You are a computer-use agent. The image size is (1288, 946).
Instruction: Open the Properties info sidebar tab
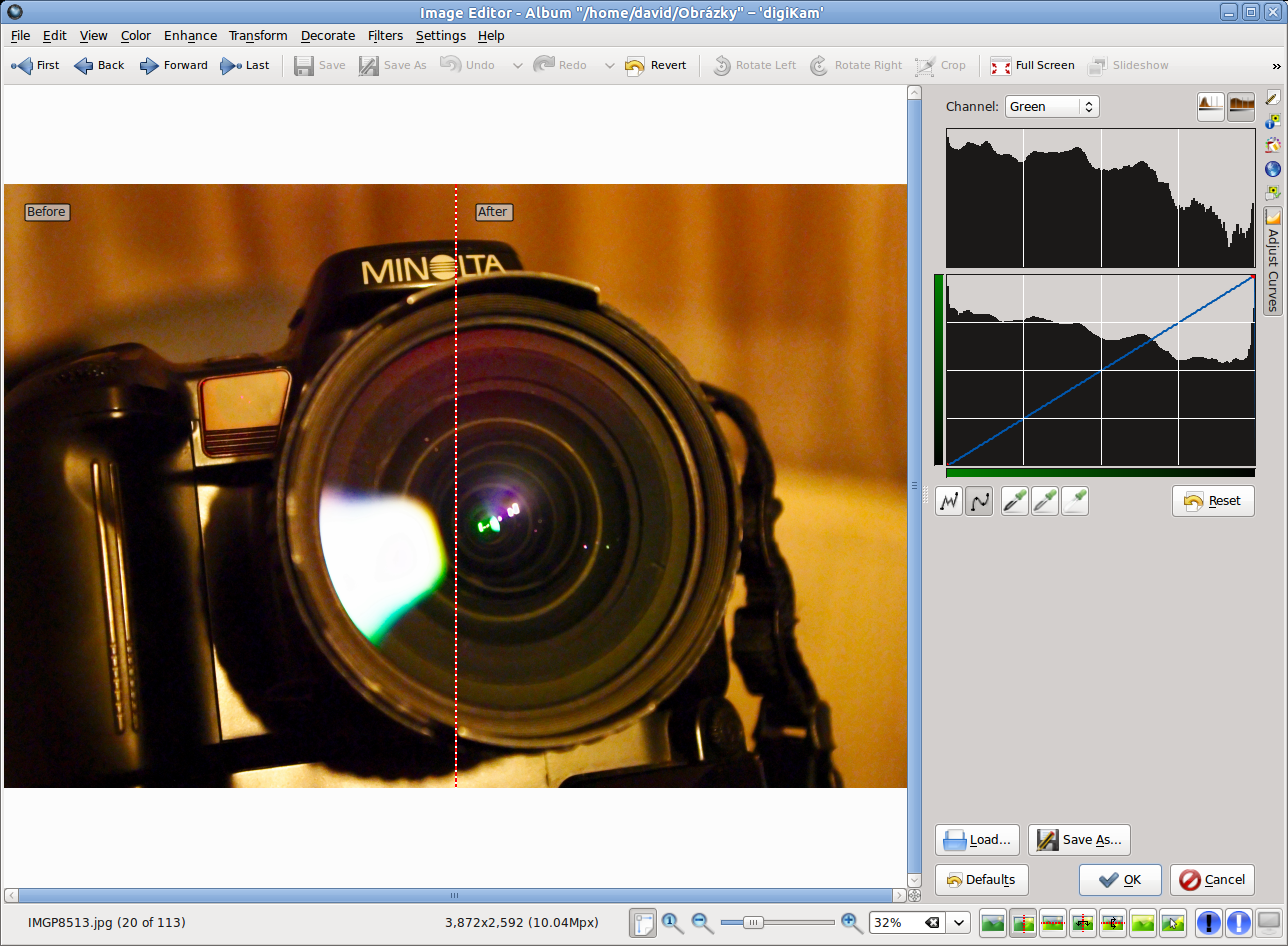point(1273,122)
